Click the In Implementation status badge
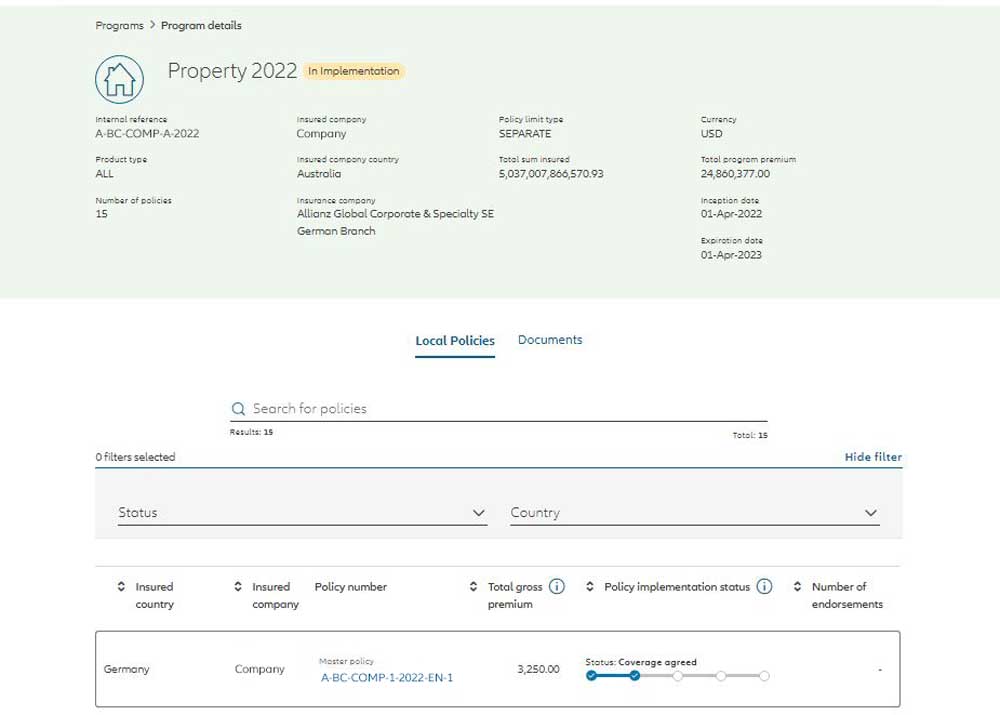Screen dimensions: 1000x715 click(354, 71)
